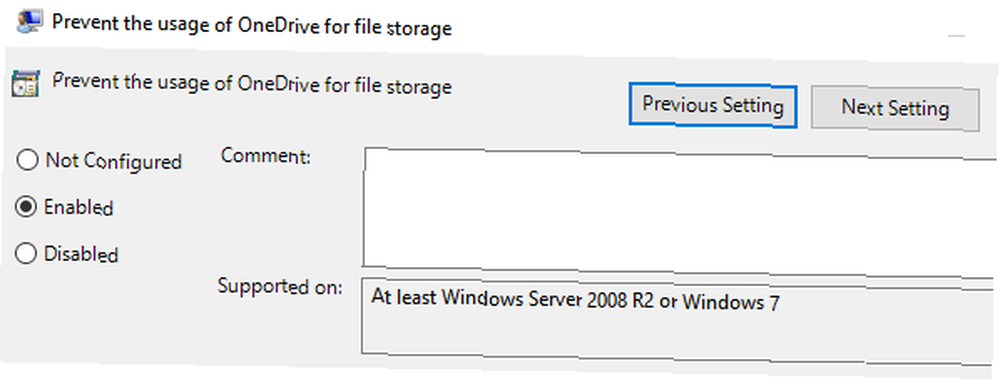Click the word 'Windows 7' in supported text
Screen dimensions: 1000x381
click(x=731, y=302)
